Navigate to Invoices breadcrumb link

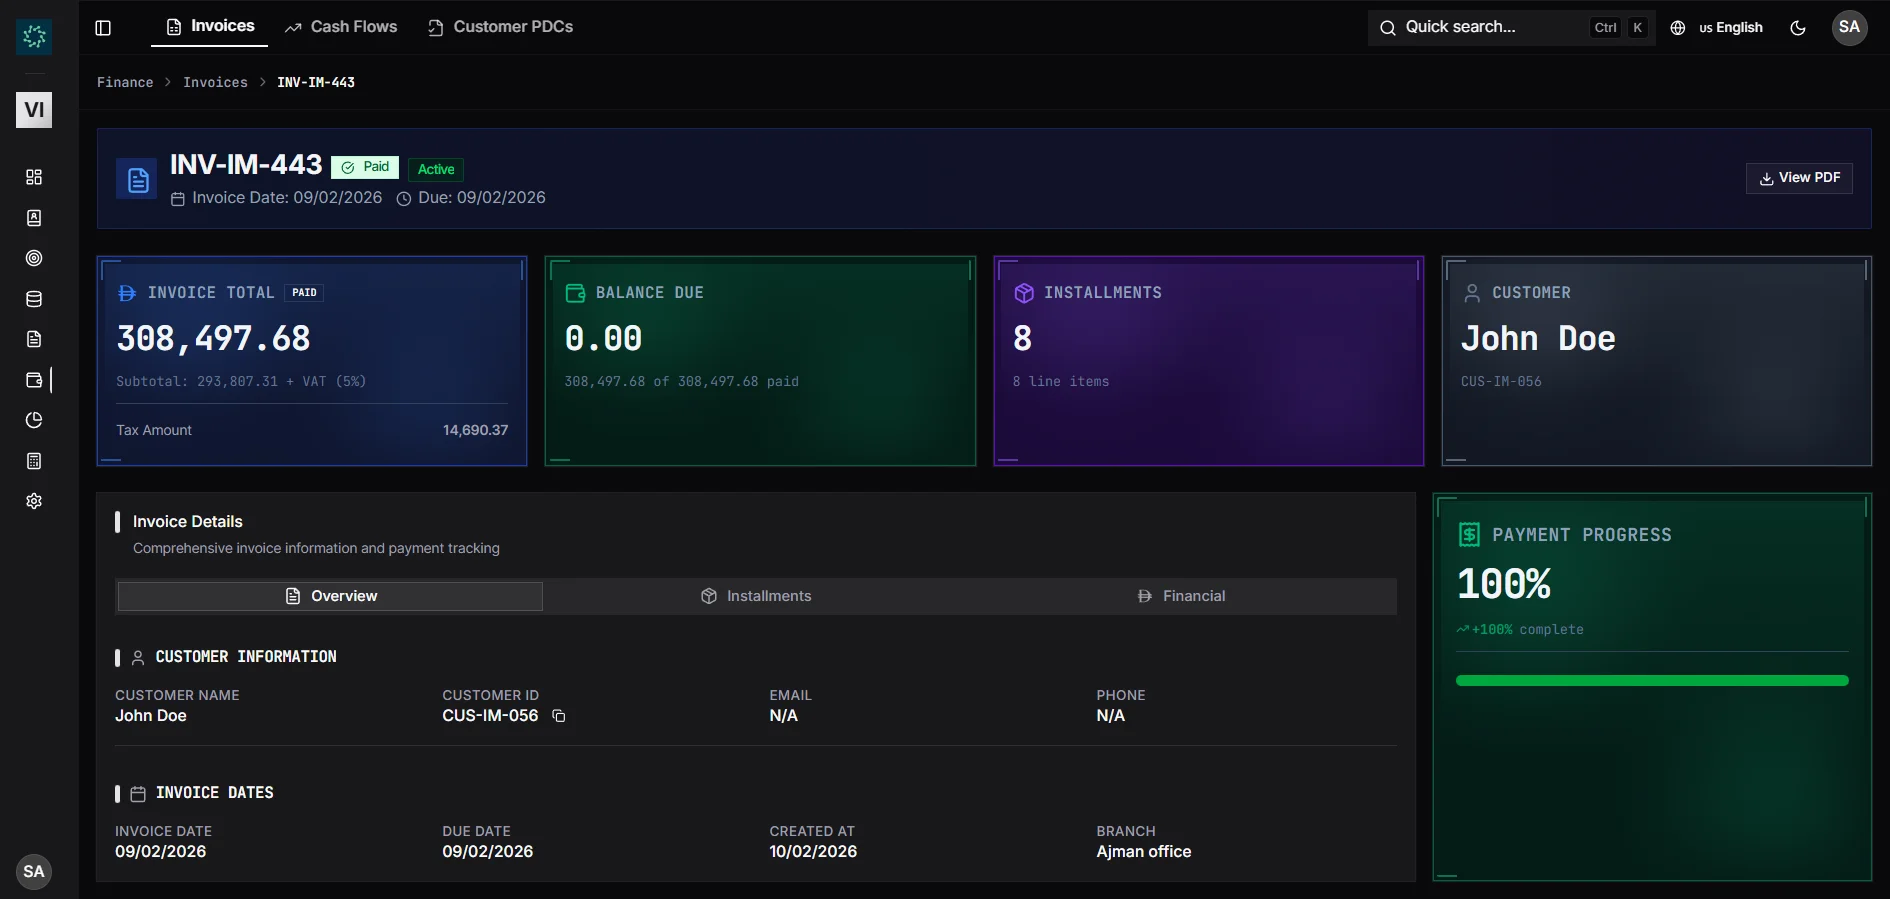point(215,82)
